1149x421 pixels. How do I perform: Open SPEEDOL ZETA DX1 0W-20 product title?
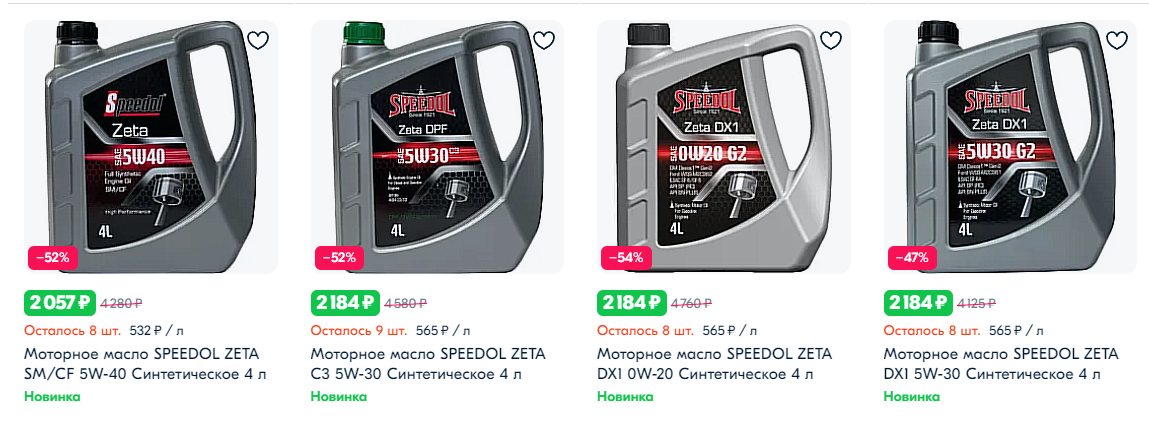pos(715,365)
